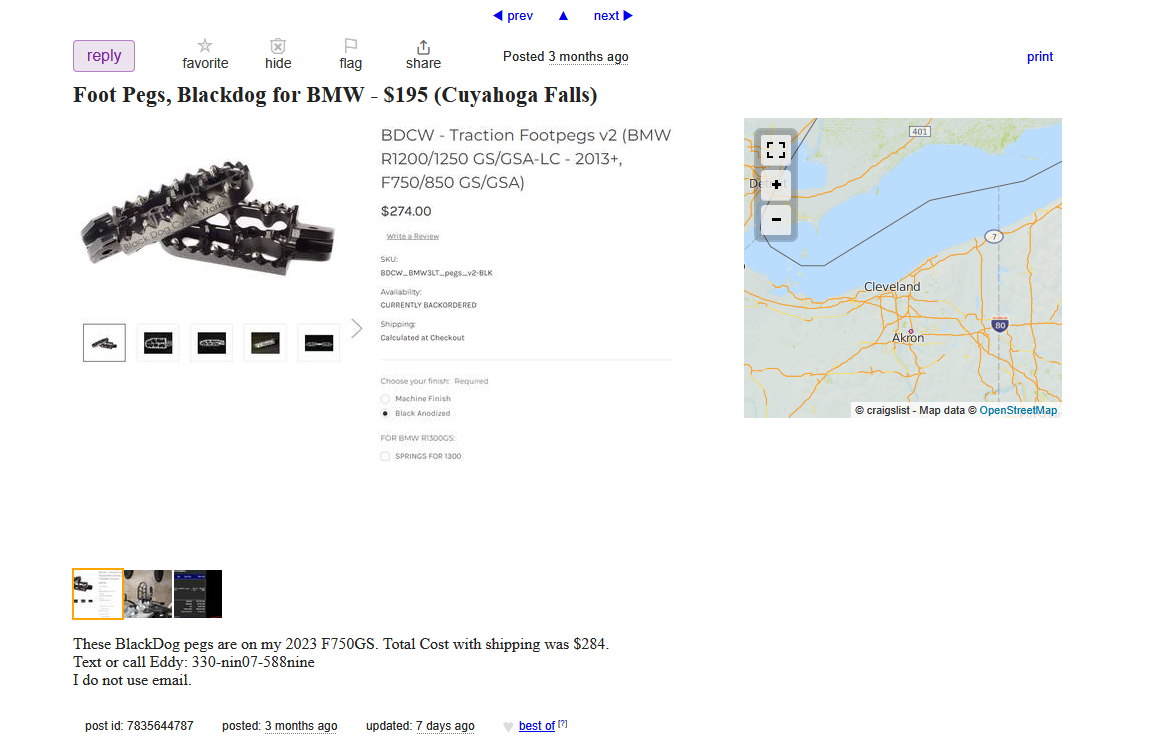Click the Akron label on the map
This screenshot has height=748, width=1173.
click(907, 338)
